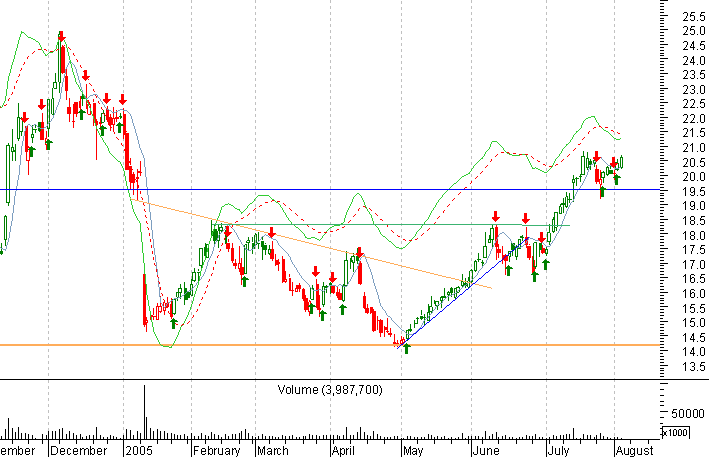Click the 'April' month label
The height and width of the screenshot is (457, 709).
pyautogui.click(x=343, y=451)
